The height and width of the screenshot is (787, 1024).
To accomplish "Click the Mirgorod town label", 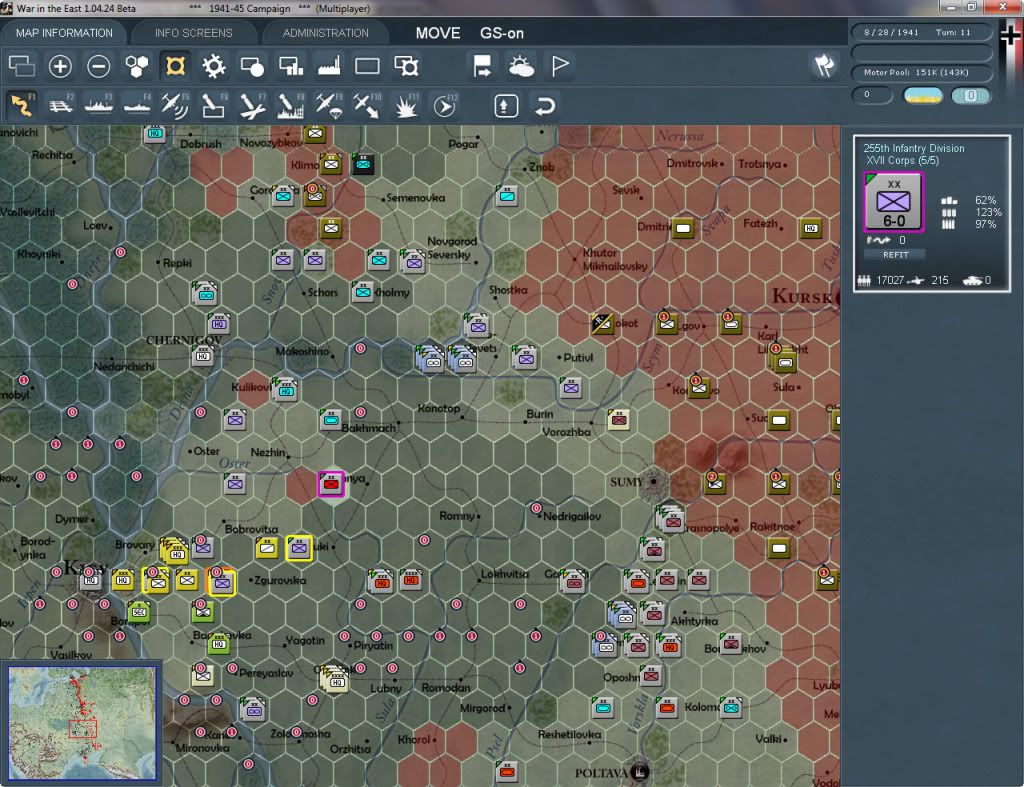I will 482,708.
